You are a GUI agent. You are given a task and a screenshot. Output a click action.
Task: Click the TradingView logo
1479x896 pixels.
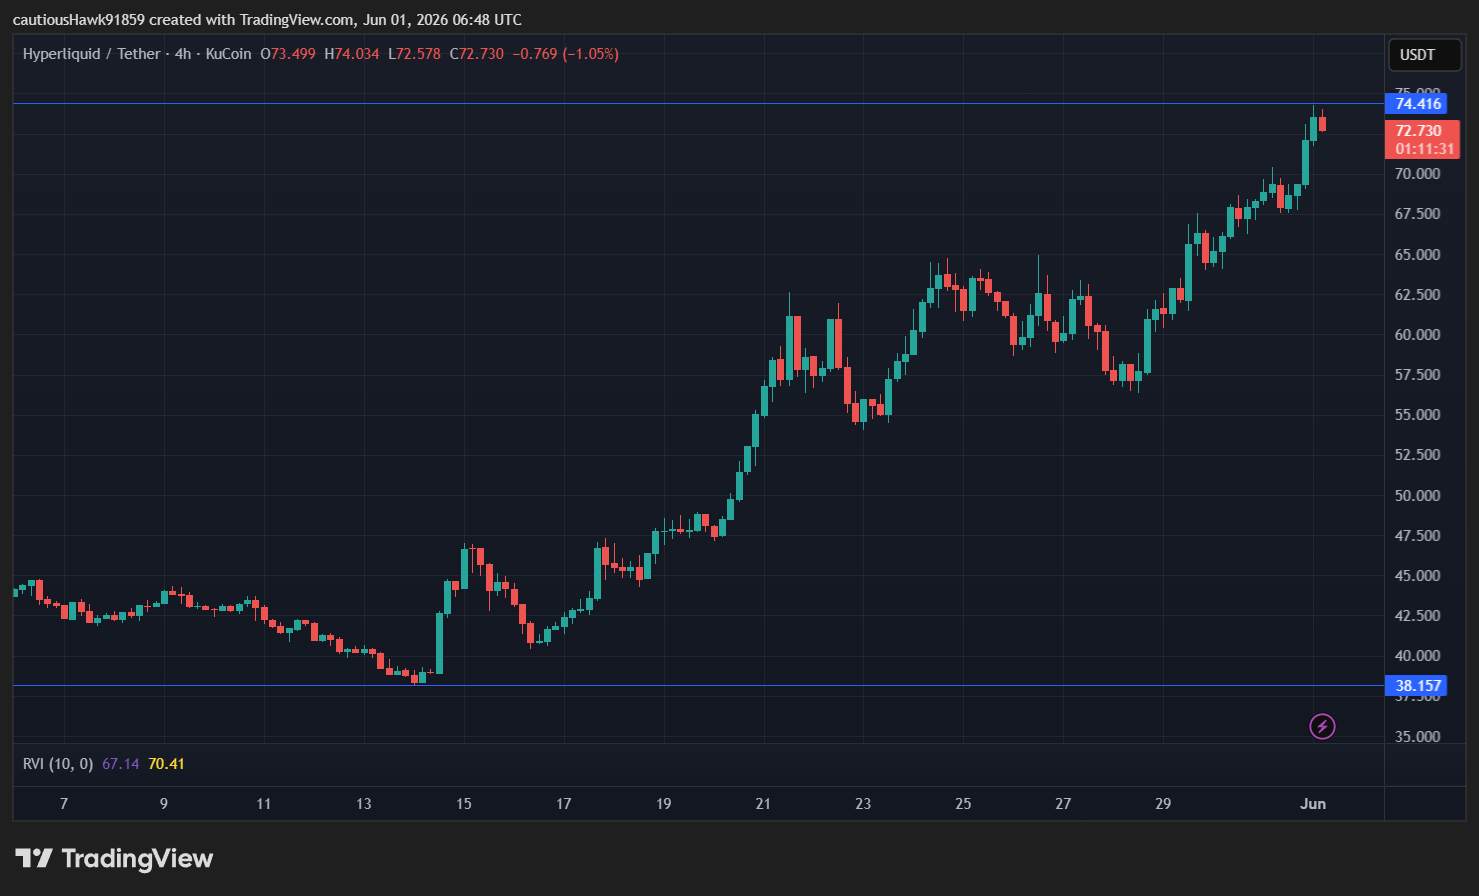pos(114,858)
